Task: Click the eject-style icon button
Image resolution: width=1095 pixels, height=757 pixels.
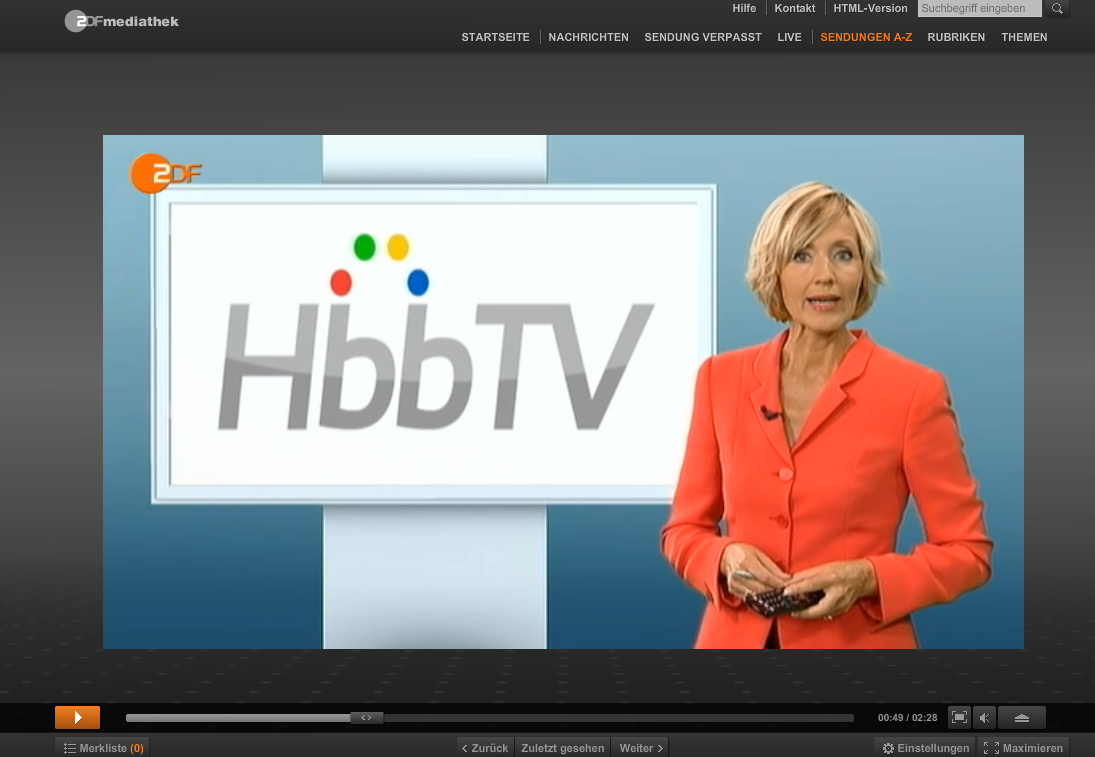Action: [1021, 717]
